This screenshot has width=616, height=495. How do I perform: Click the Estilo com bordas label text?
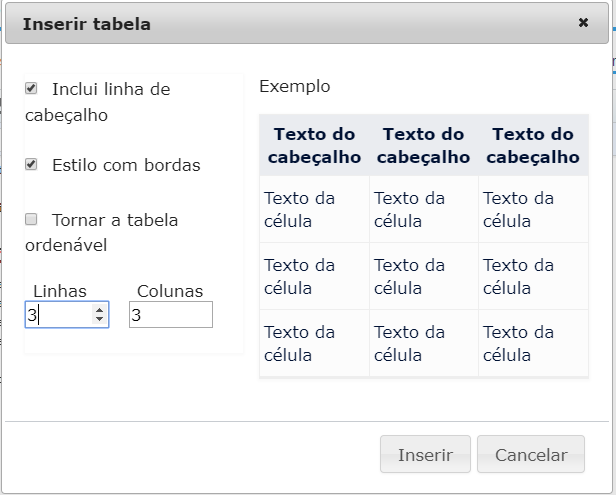126,165
